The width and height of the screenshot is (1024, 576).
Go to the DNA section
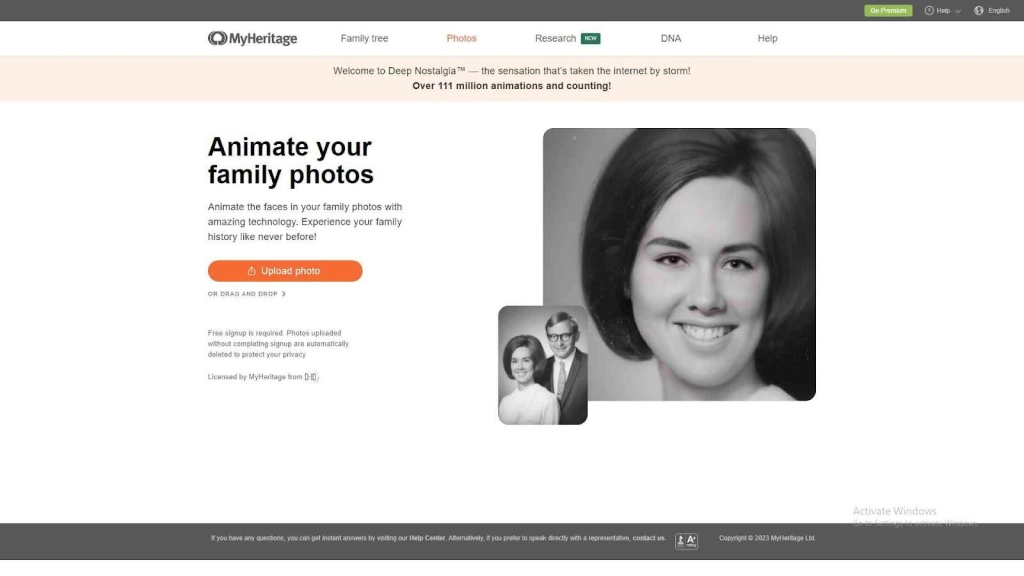click(671, 38)
